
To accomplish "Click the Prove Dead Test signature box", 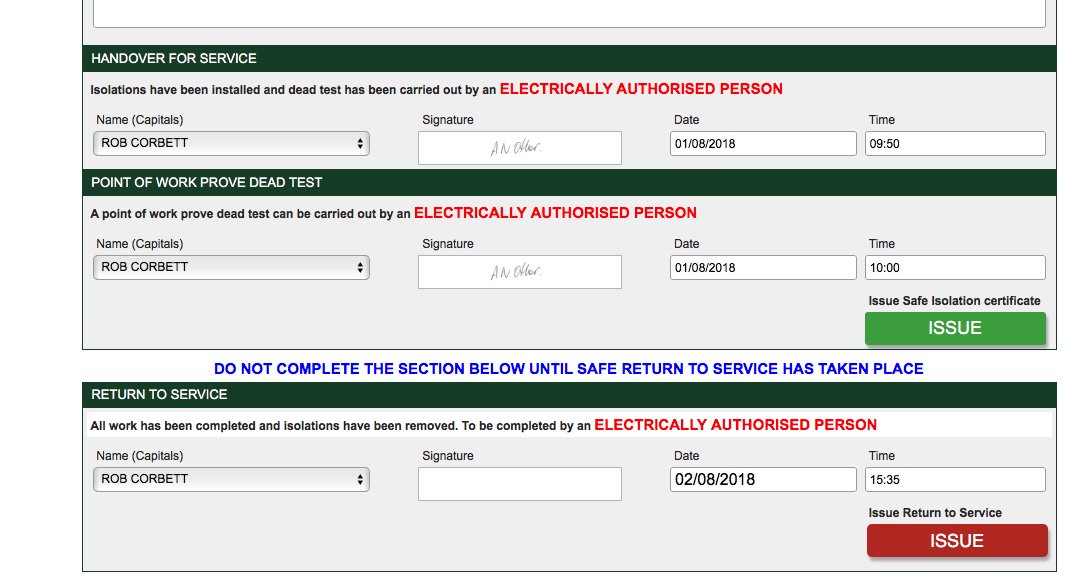I will click(x=519, y=271).
